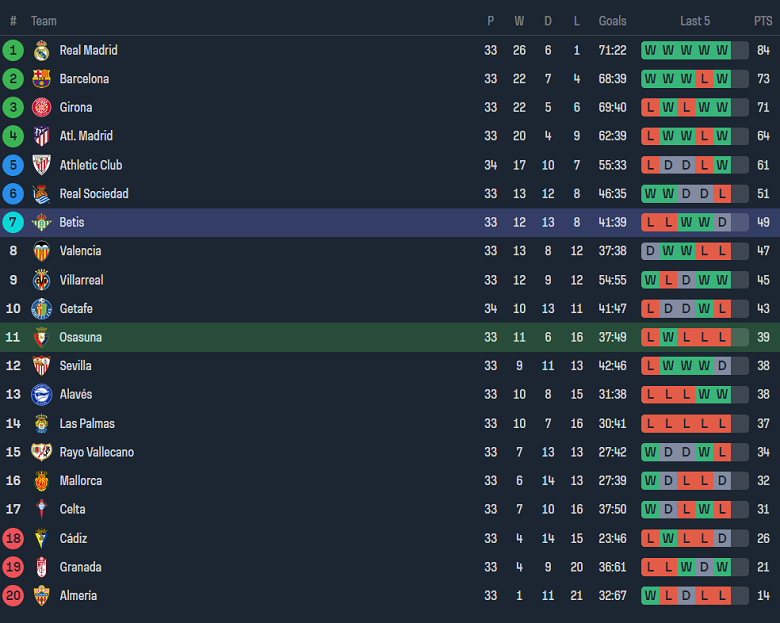Sort table by Goals column header
Viewport: 780px width, 623px height.
pos(612,21)
